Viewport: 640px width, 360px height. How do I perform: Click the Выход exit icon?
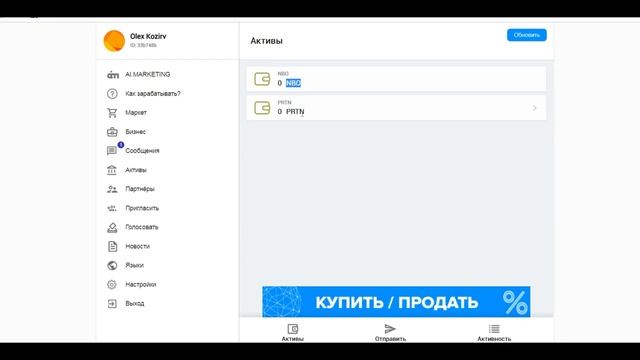pos(112,304)
